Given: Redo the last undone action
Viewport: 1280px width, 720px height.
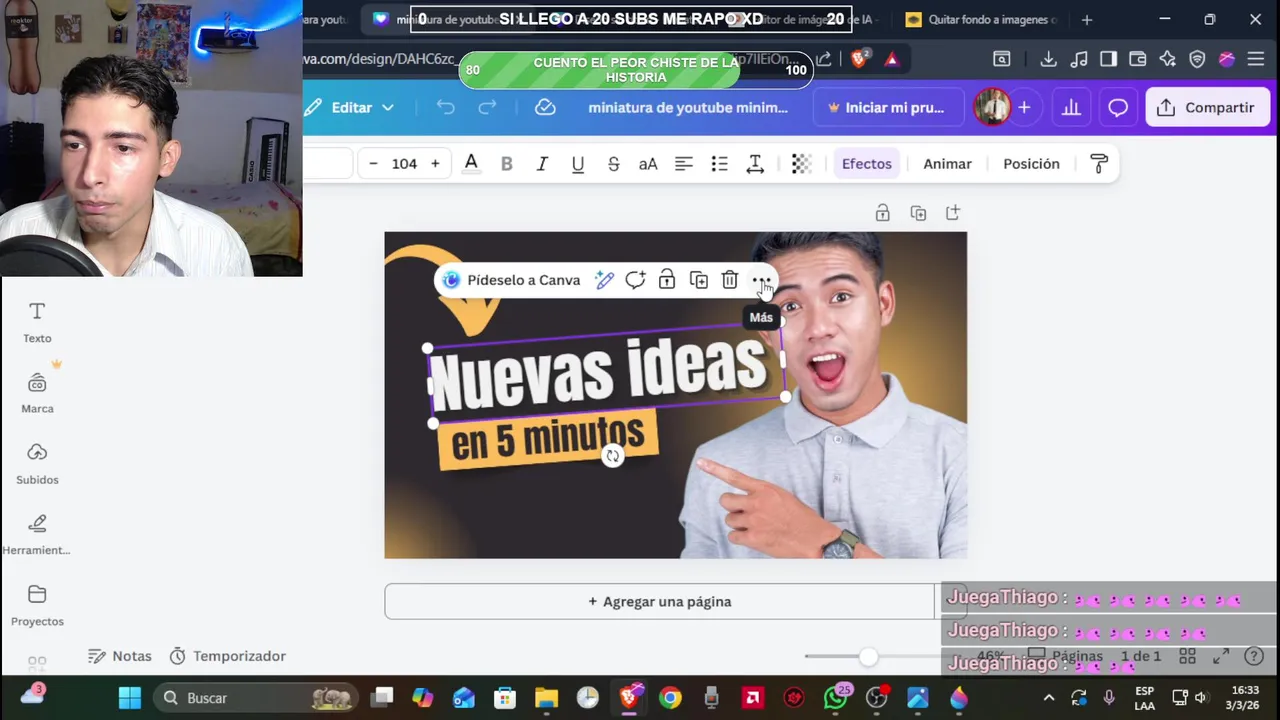Looking at the screenshot, I should pyautogui.click(x=487, y=107).
